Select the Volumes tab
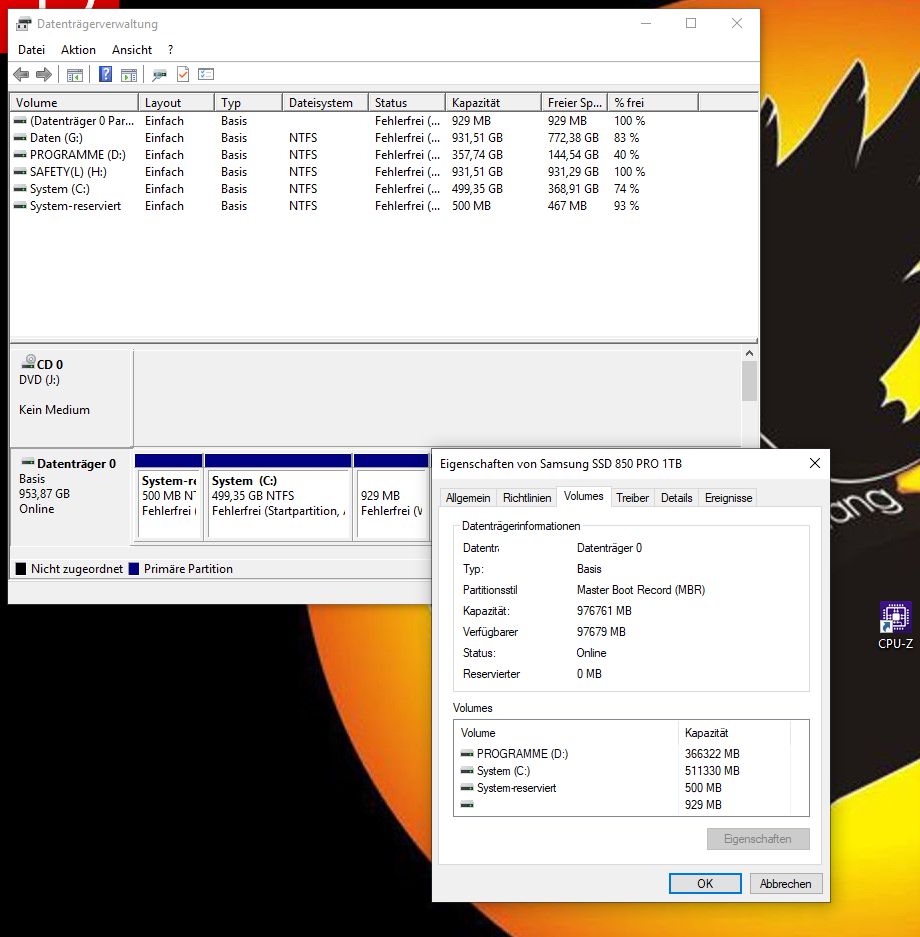920x937 pixels. click(x=584, y=497)
